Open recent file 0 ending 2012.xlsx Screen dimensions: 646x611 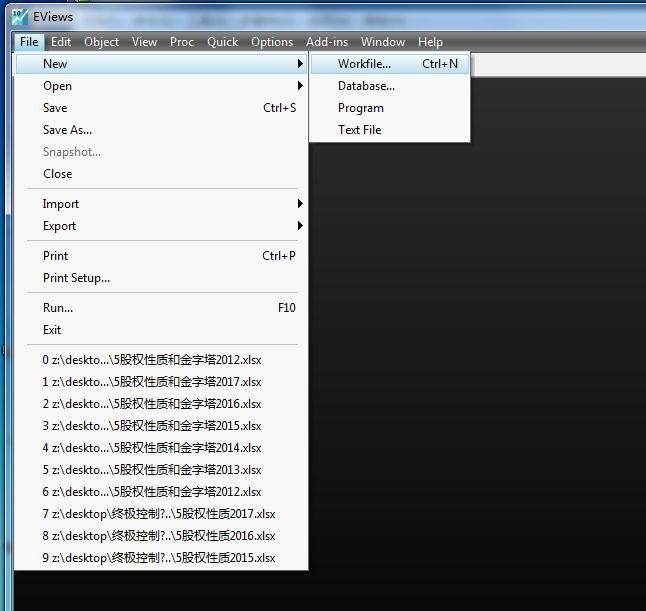161,360
